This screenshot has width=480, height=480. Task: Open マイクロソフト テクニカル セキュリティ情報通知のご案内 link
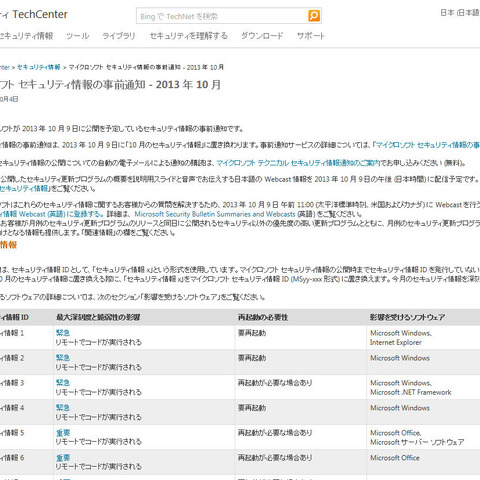click(x=298, y=163)
